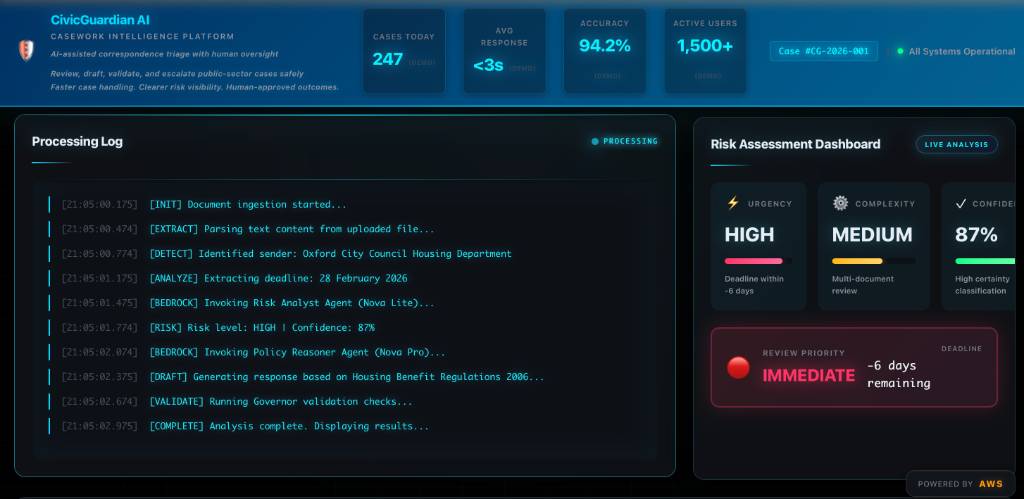Screen dimensions: 1024x499
Task: Click the Deadline within -6 days caption
Action: (x=754, y=285)
